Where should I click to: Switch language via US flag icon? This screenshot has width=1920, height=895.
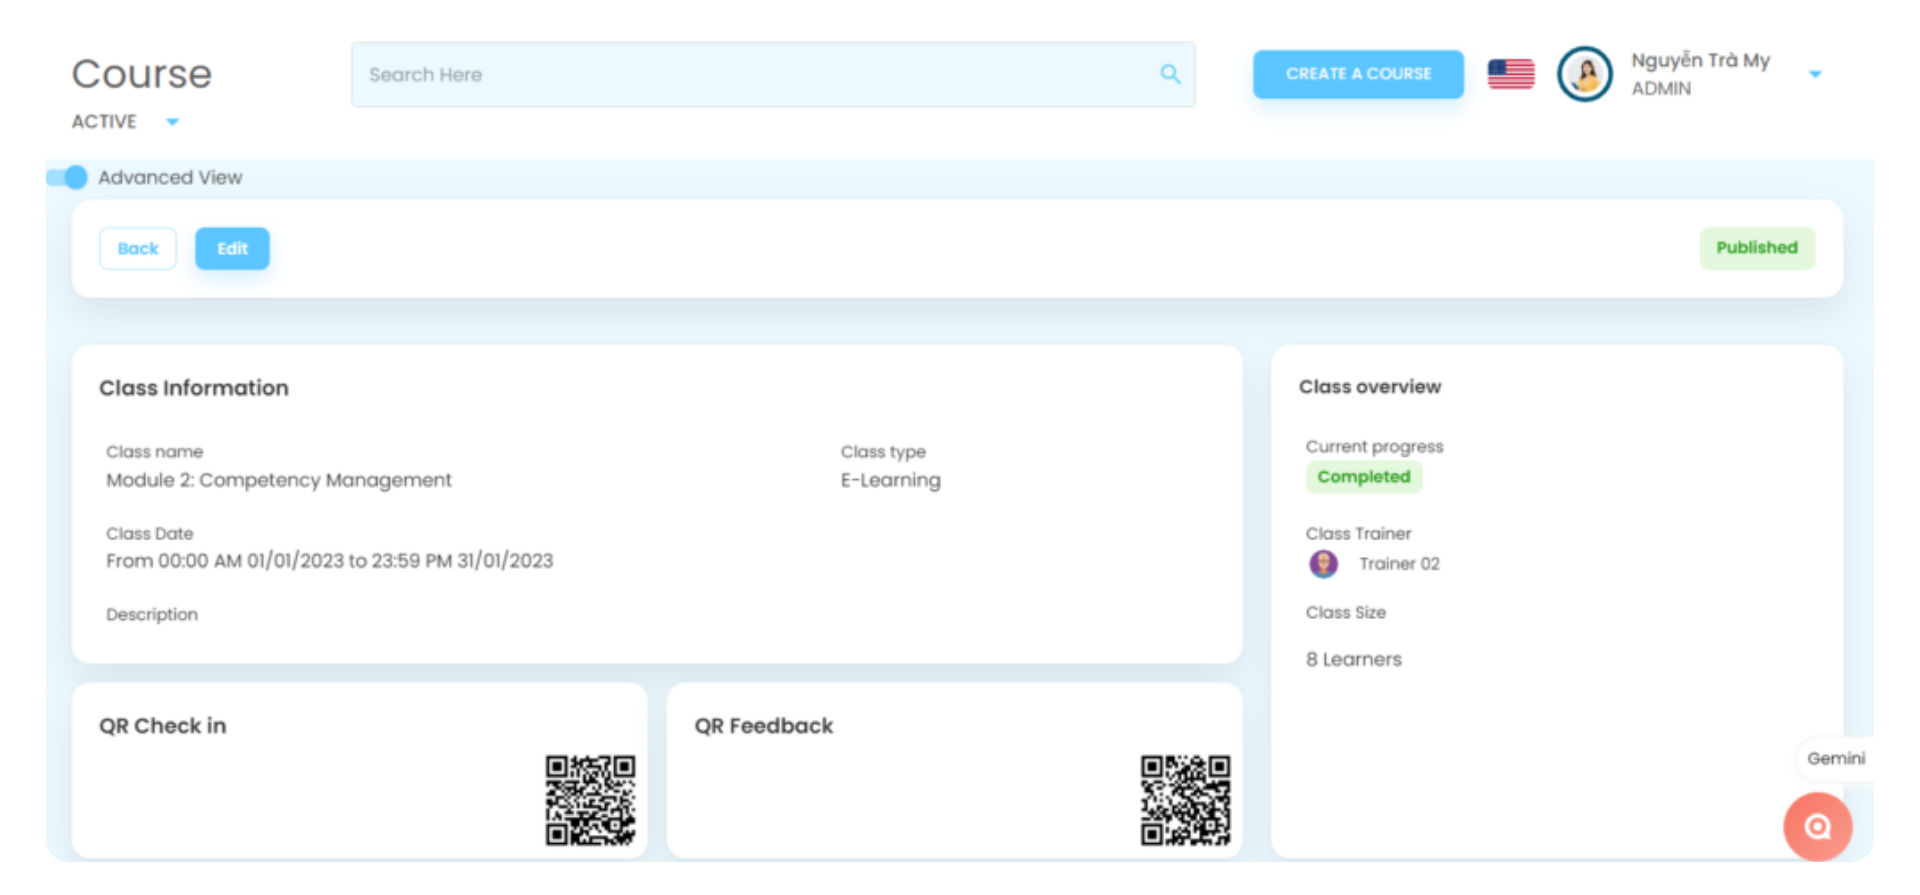[x=1511, y=74]
